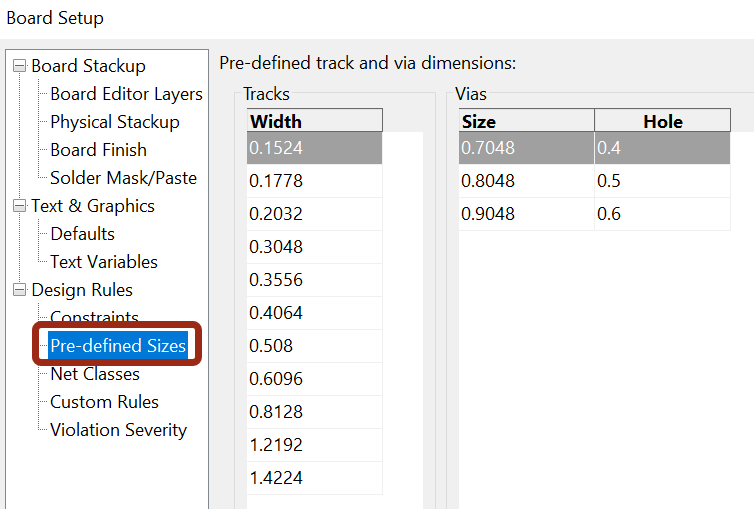Select track width 1.4224

tap(314, 478)
